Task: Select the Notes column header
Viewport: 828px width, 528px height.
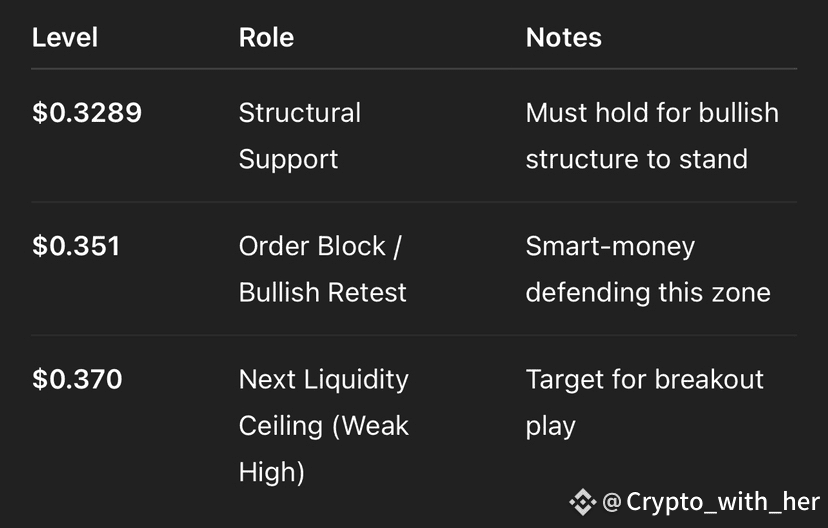Action: click(x=563, y=37)
